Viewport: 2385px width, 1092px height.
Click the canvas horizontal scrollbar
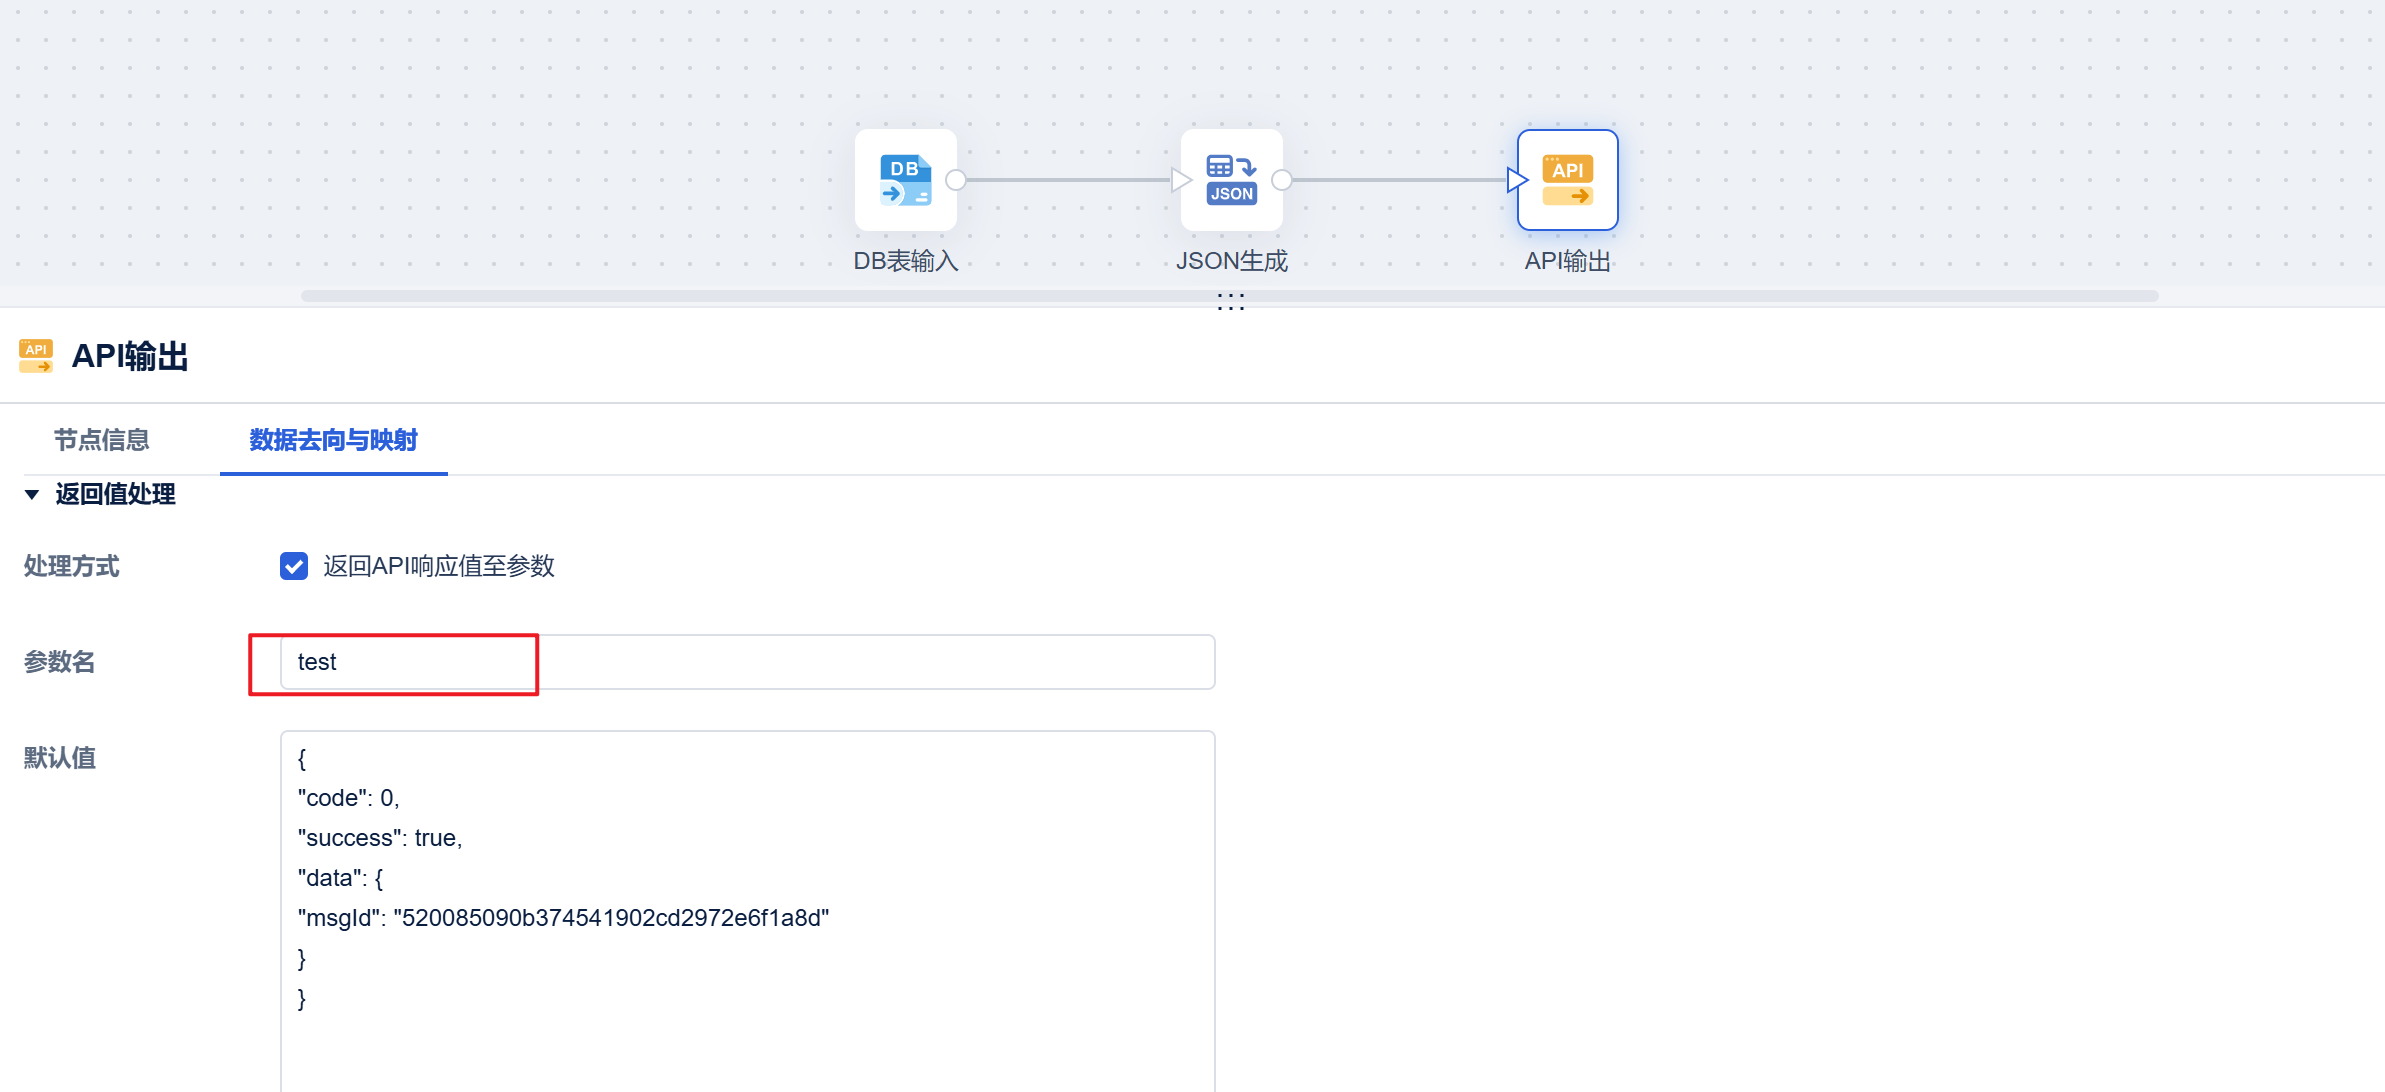pyautogui.click(x=1229, y=296)
